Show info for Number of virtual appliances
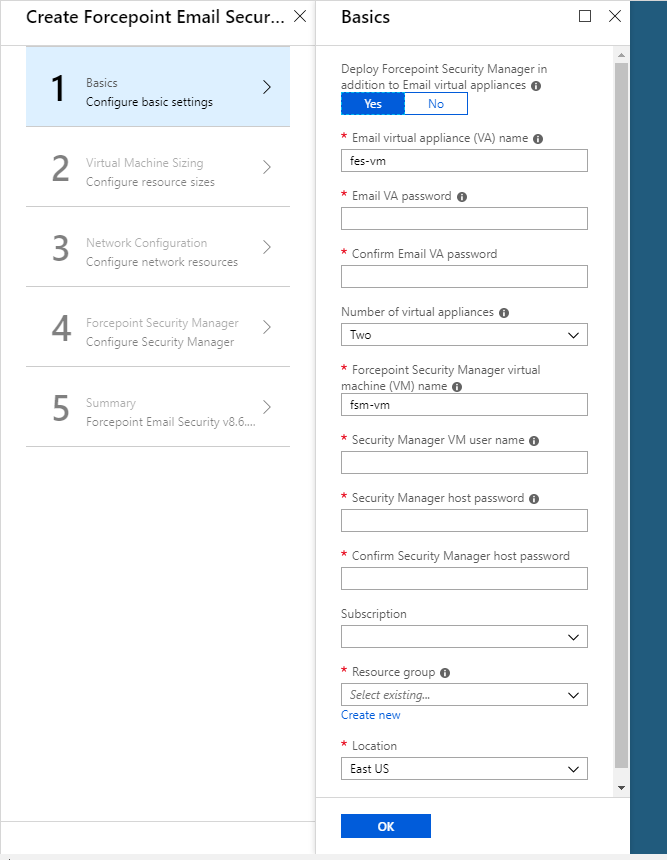This screenshot has width=667, height=860. 504,313
